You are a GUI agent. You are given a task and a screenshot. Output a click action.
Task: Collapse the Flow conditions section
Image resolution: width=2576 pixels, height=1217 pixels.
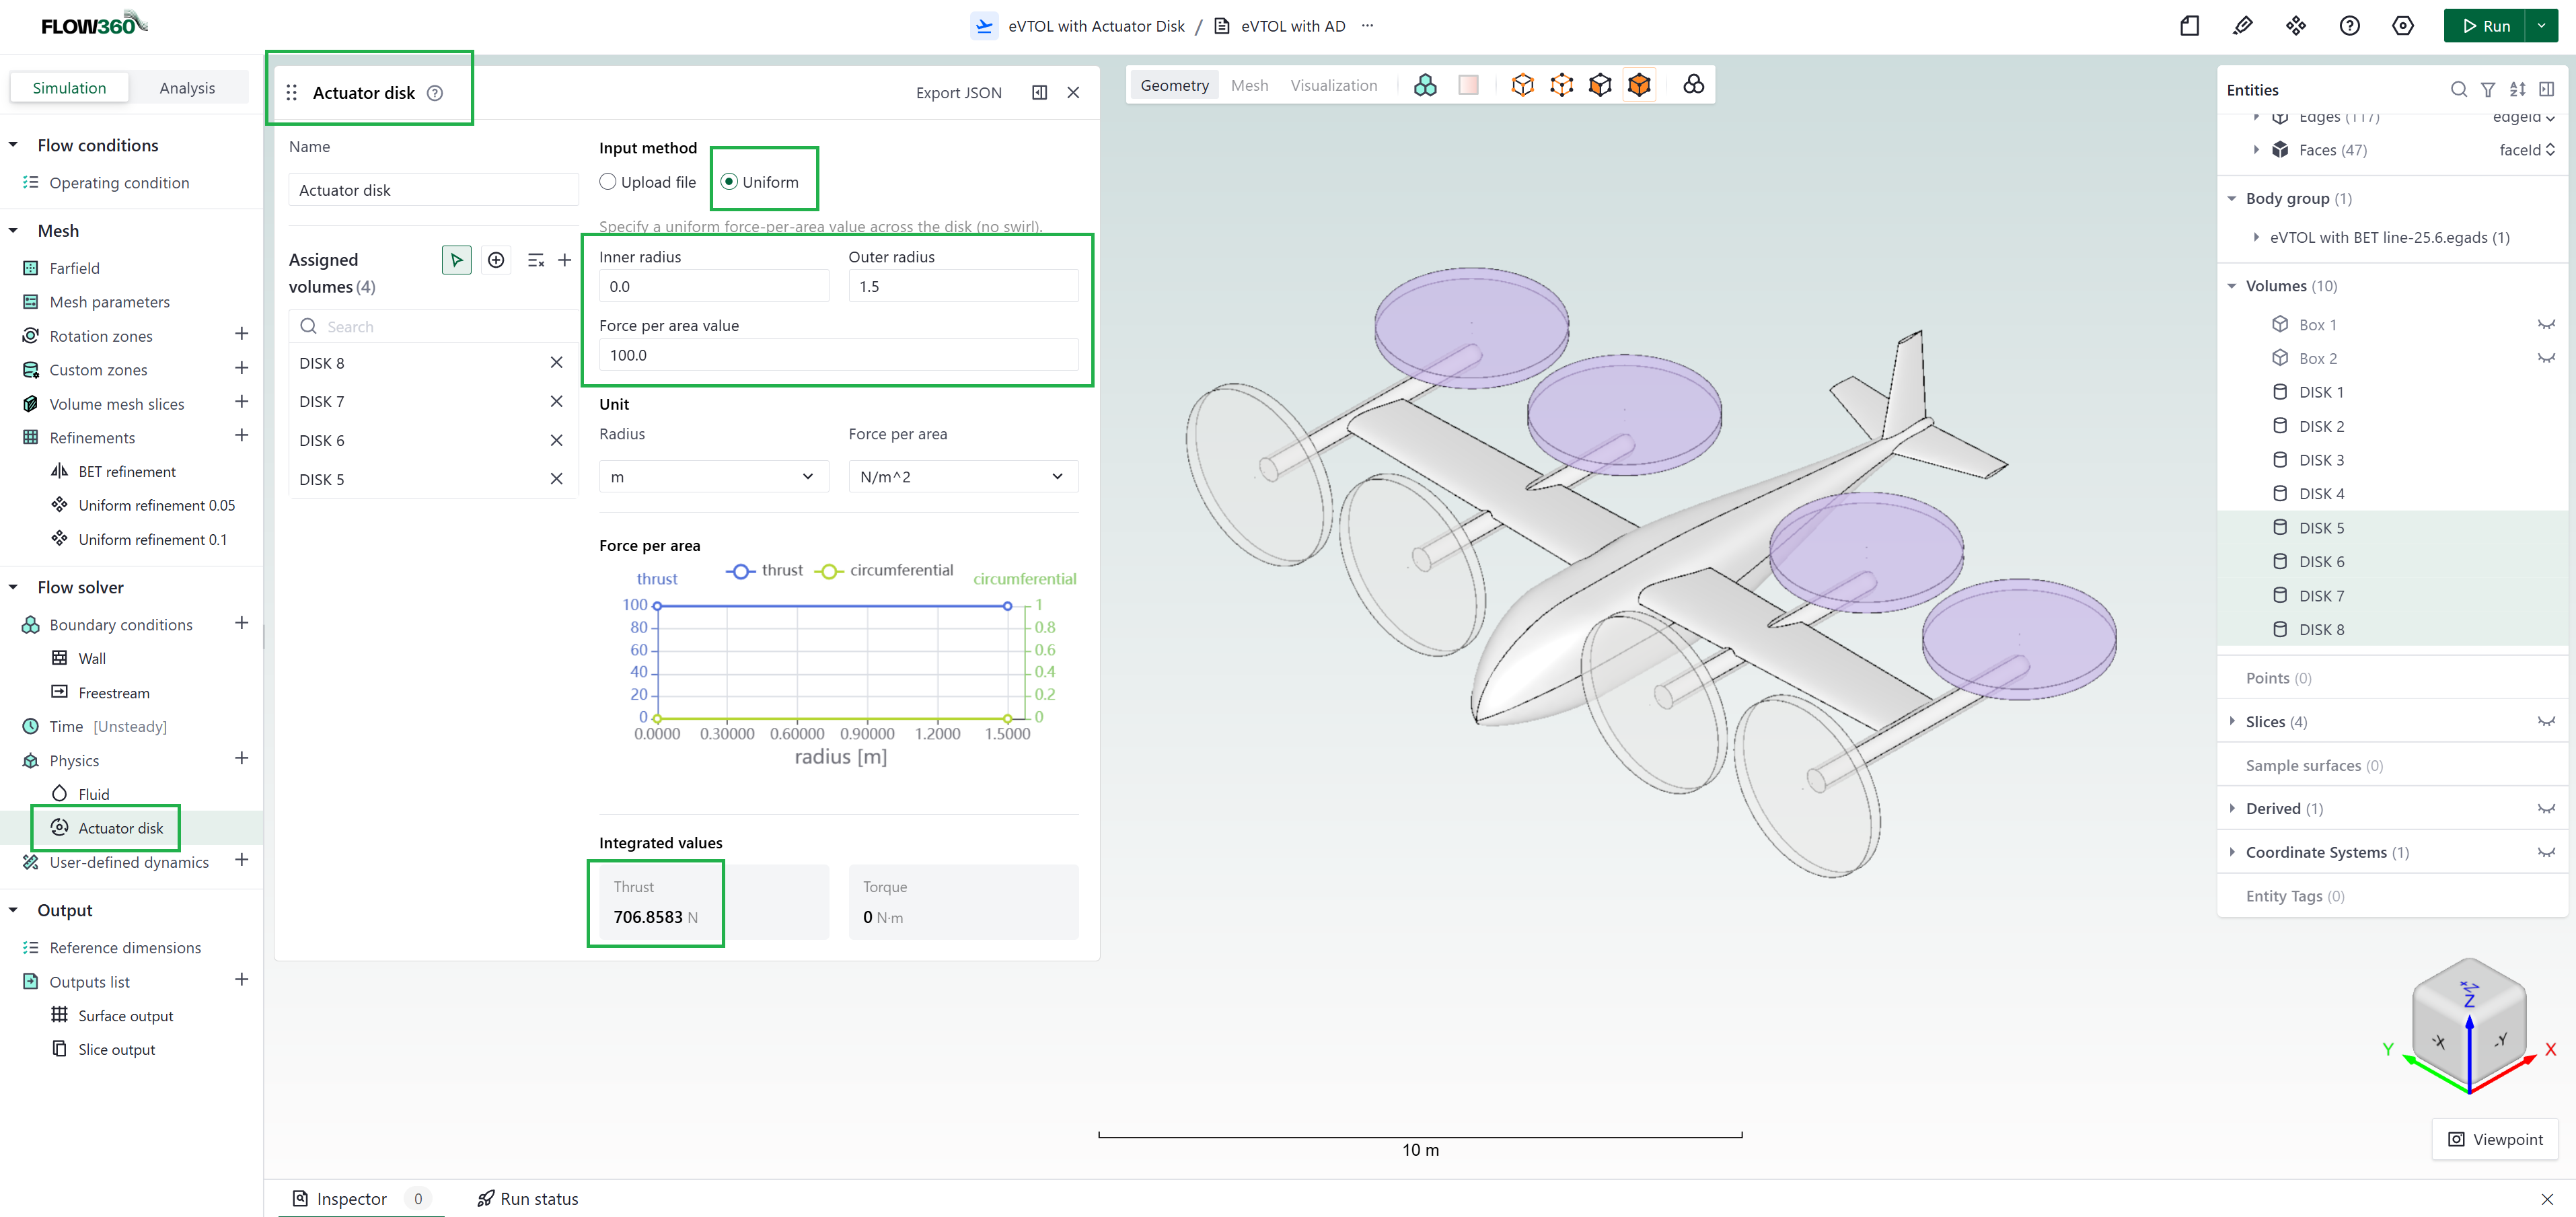coord(13,145)
